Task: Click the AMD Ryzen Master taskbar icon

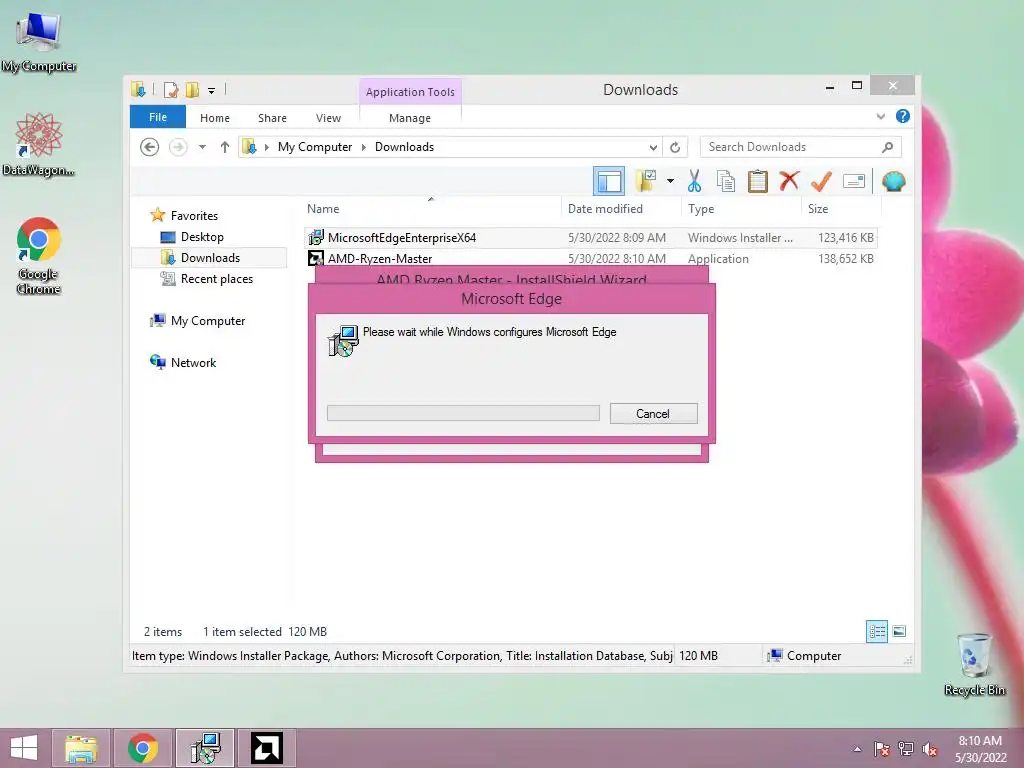Action: pyautogui.click(x=266, y=748)
